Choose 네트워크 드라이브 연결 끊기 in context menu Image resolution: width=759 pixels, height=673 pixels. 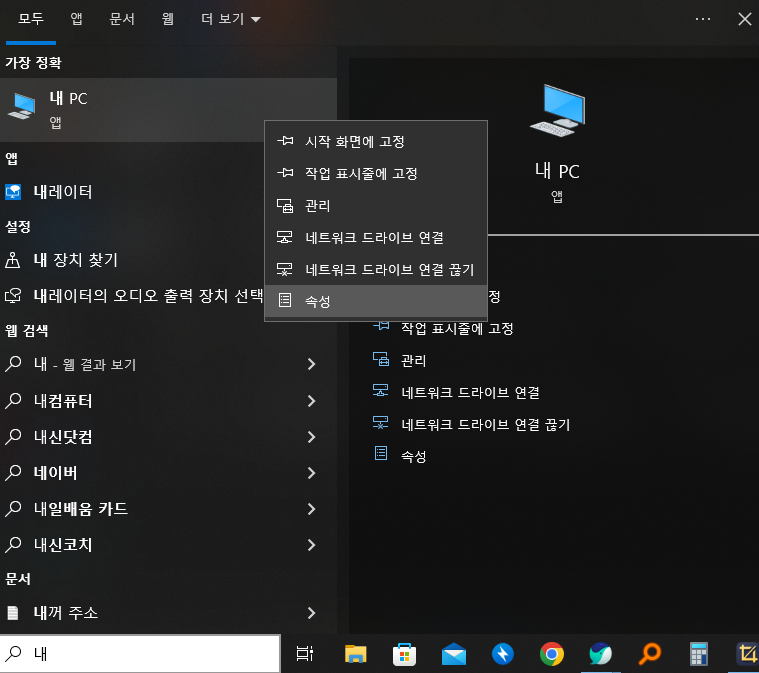point(376,269)
